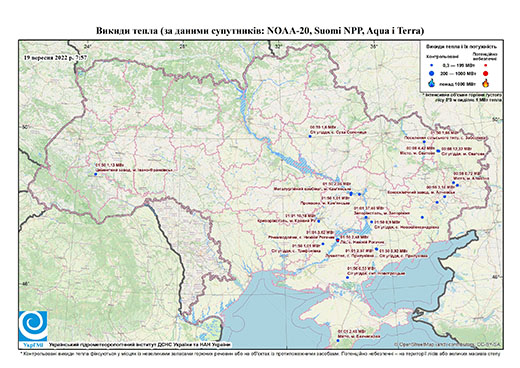Click the Сватове 12,33 MW marker
520x368 pixels.
pyautogui.click(x=438, y=151)
